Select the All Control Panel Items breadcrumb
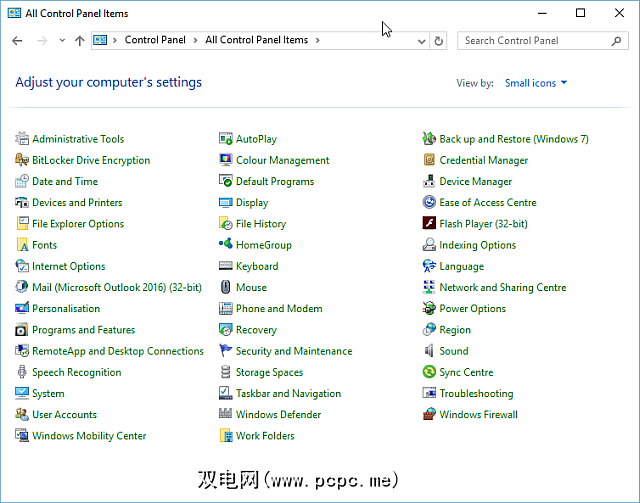The height and width of the screenshot is (503, 640). [256, 40]
